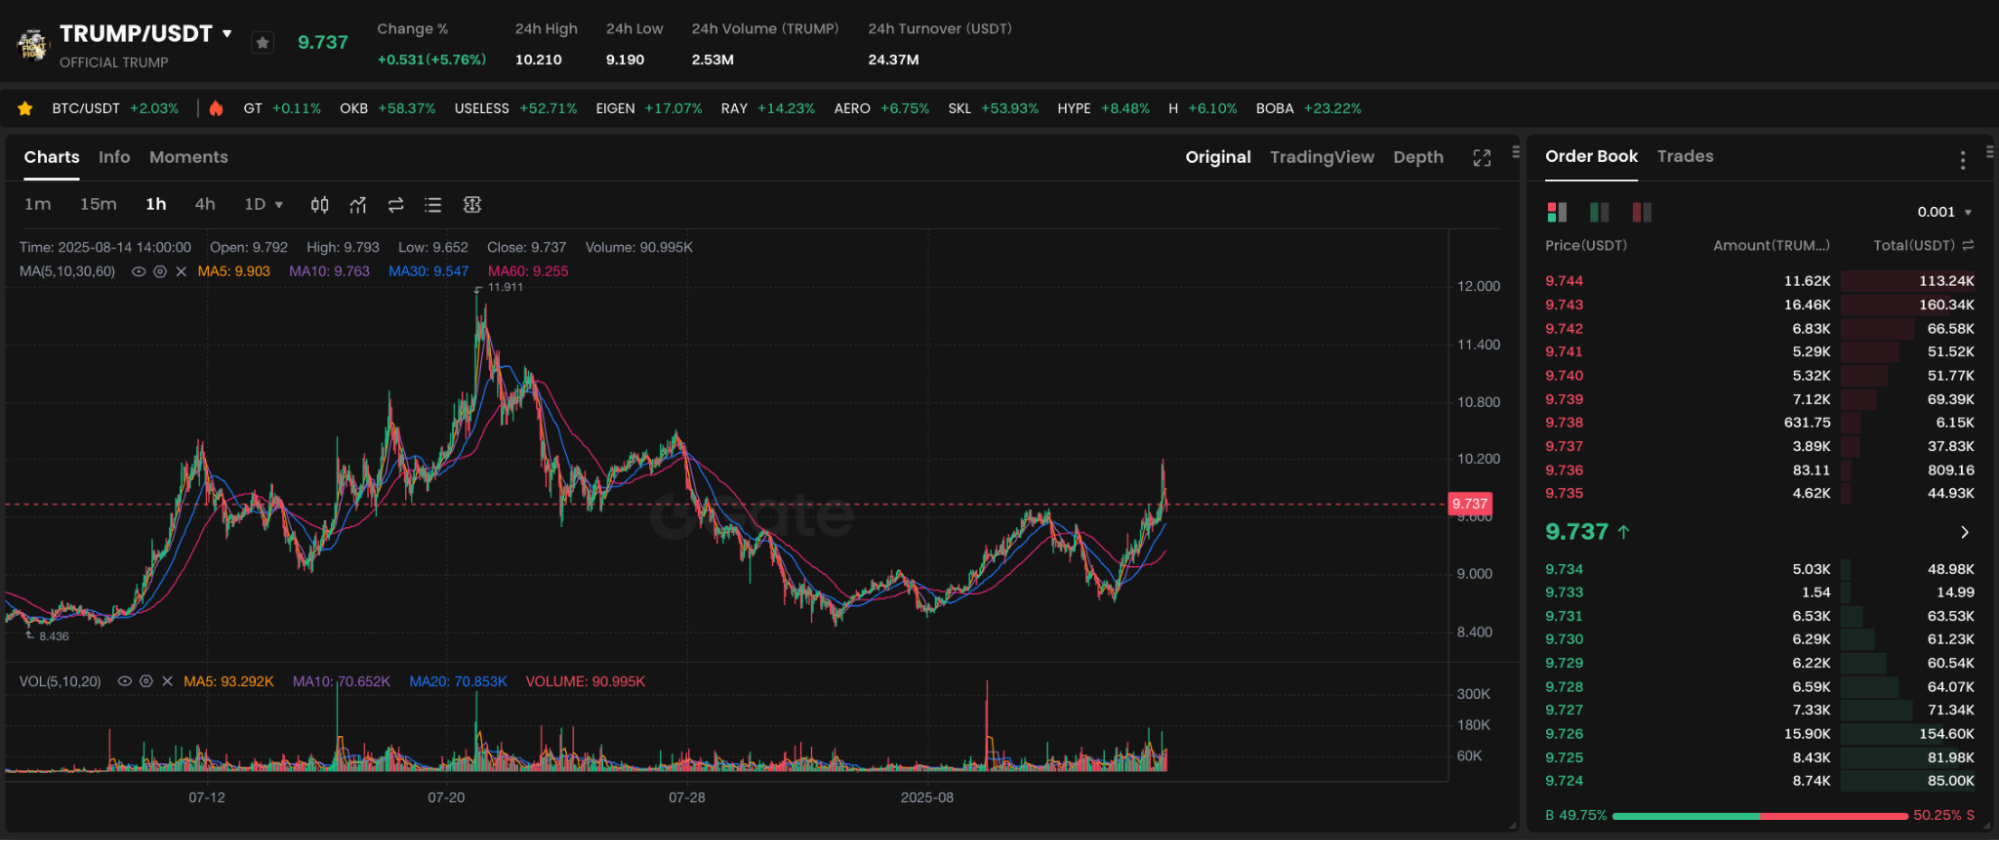Switch to the Order Book tab

[x=1591, y=156]
